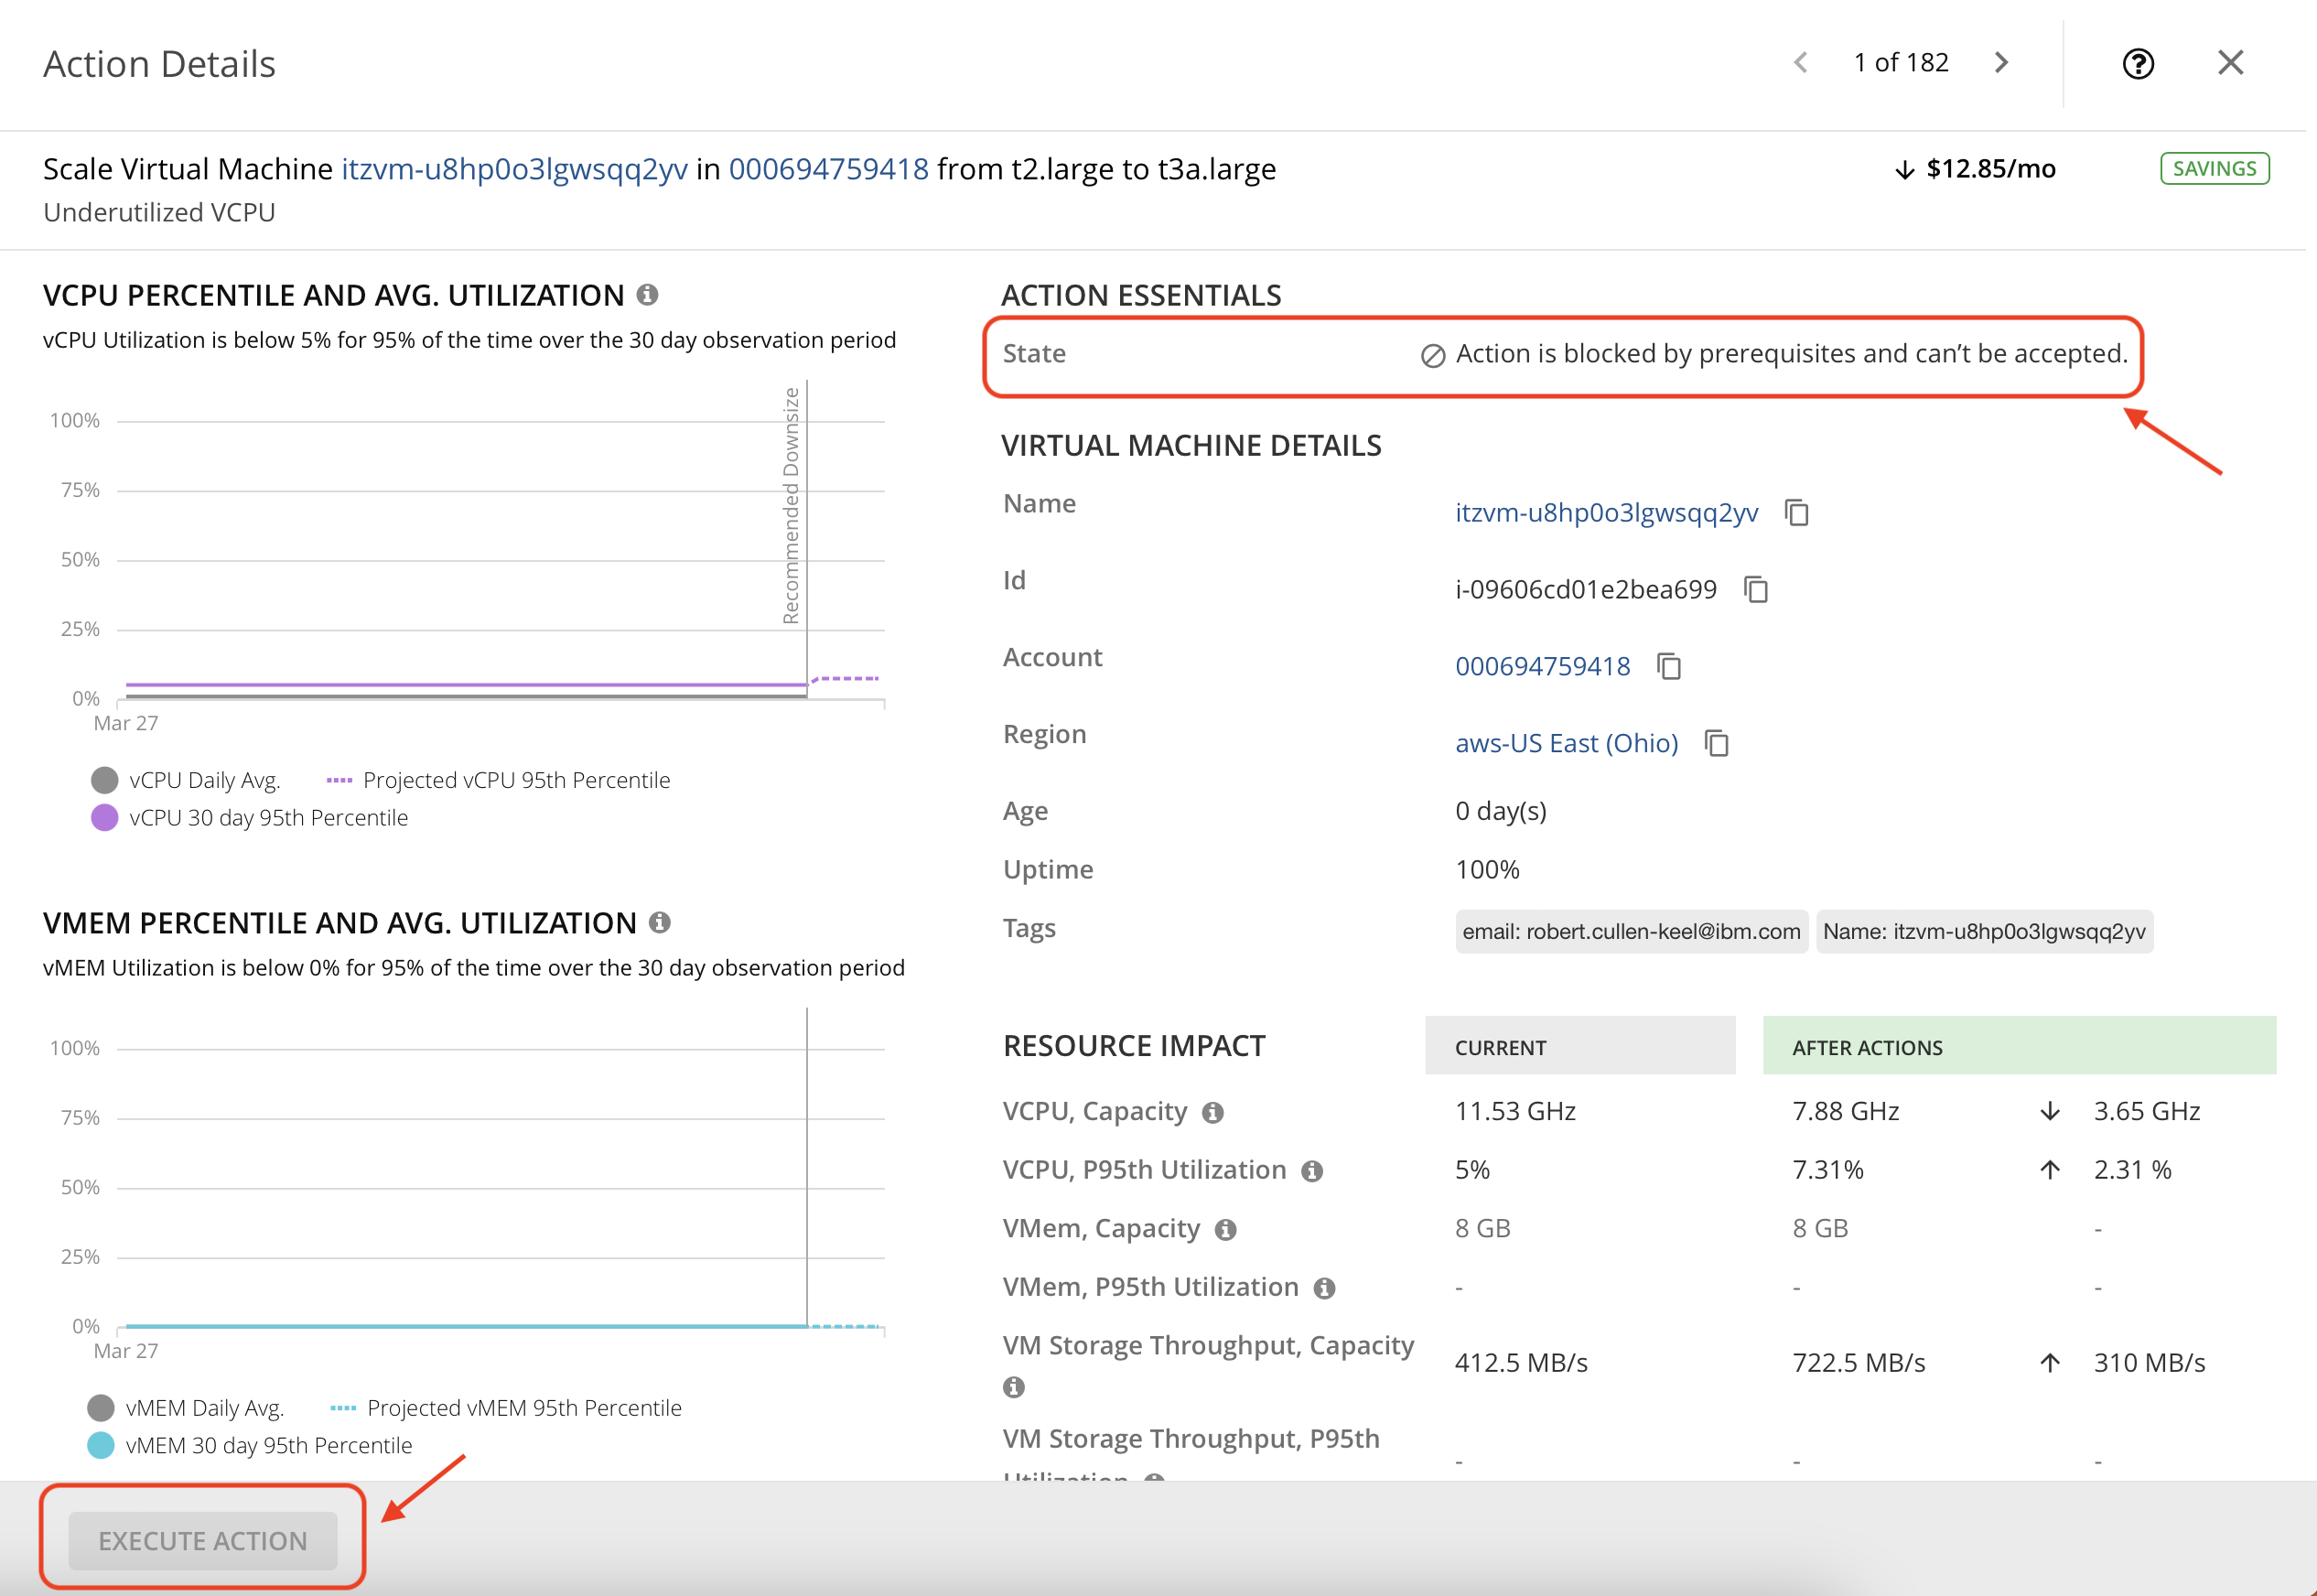Show info for VMem, P95th Utilization
Viewport: 2317px width, 1596px height.
[x=1324, y=1288]
